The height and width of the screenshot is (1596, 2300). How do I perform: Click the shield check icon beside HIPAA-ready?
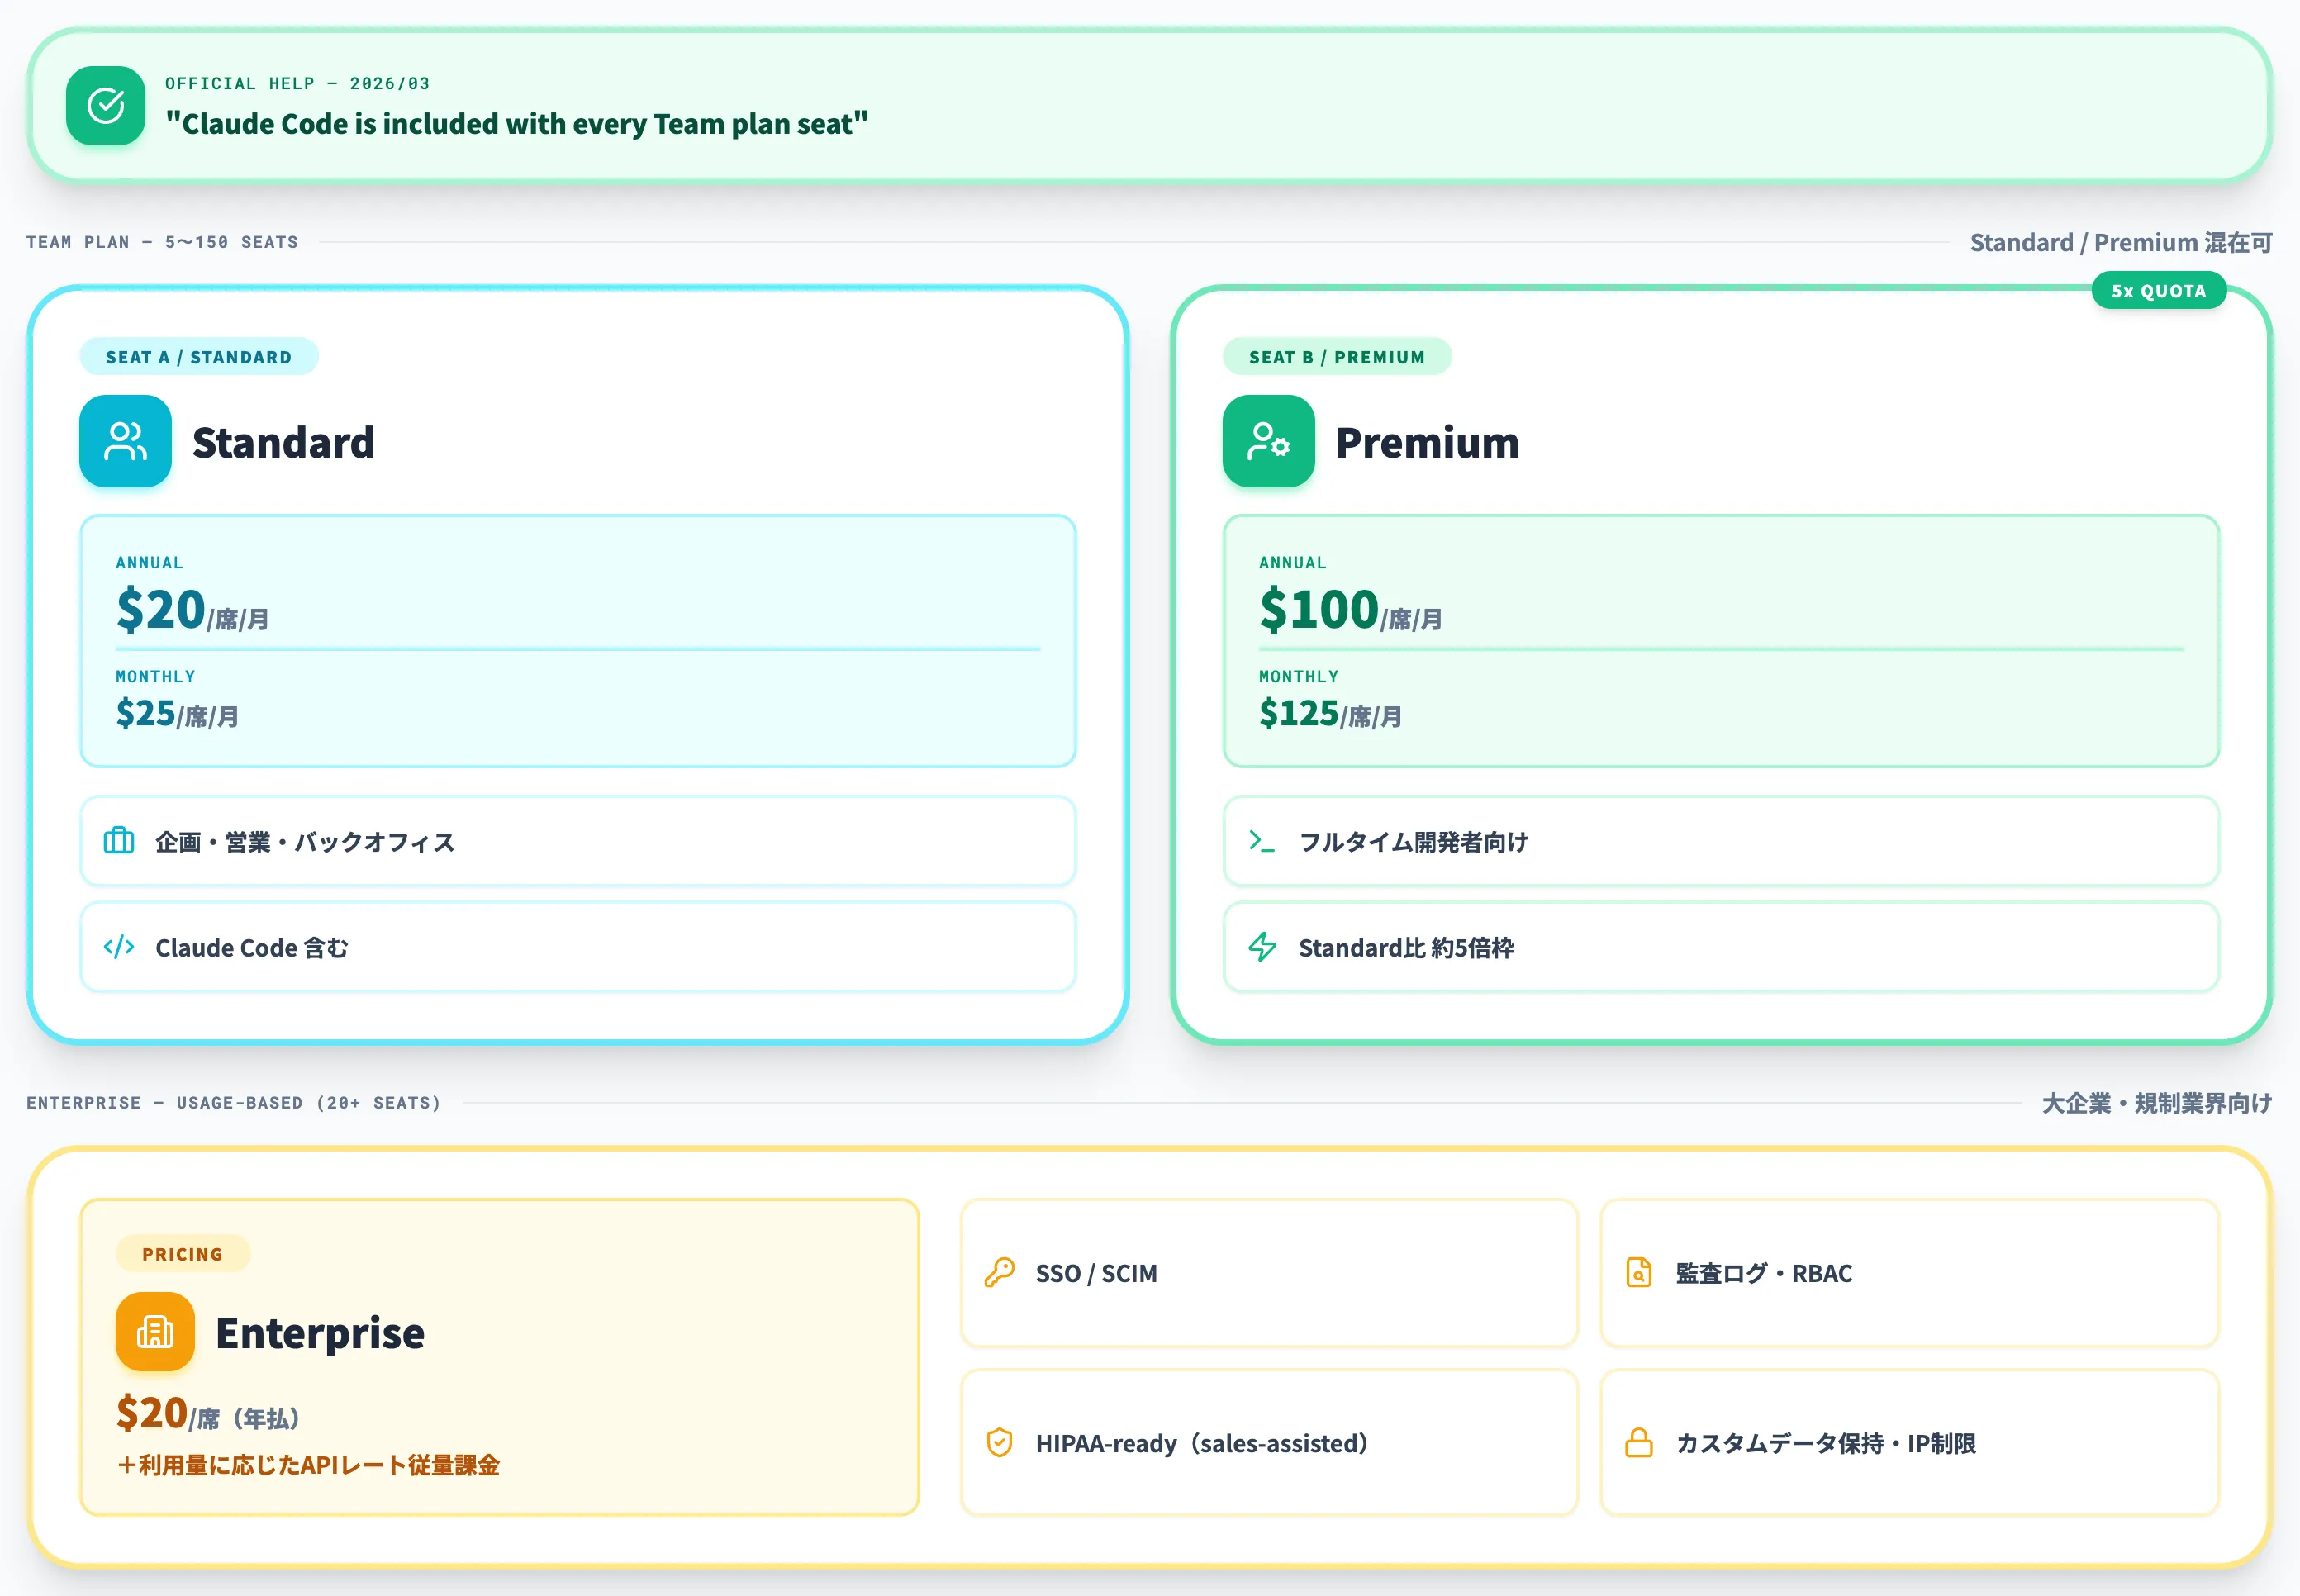[x=999, y=1442]
